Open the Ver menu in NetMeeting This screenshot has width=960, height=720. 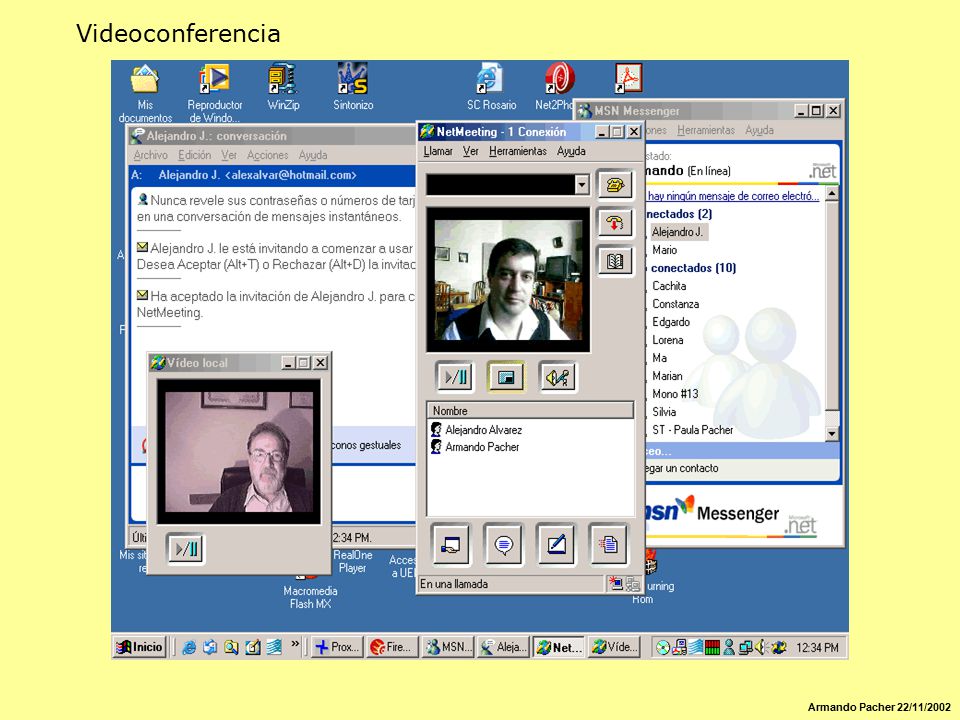470,151
